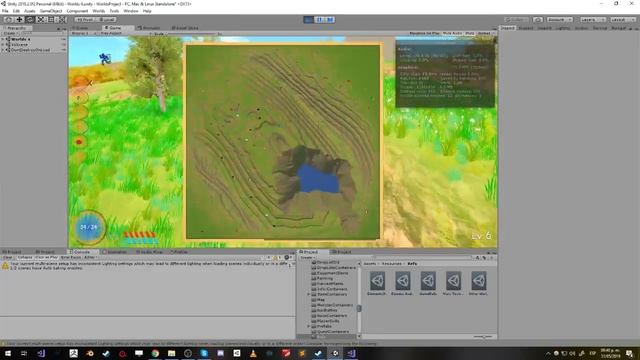Toggle console warning messages filter
This screenshot has height=360, width=640.
[276, 258]
